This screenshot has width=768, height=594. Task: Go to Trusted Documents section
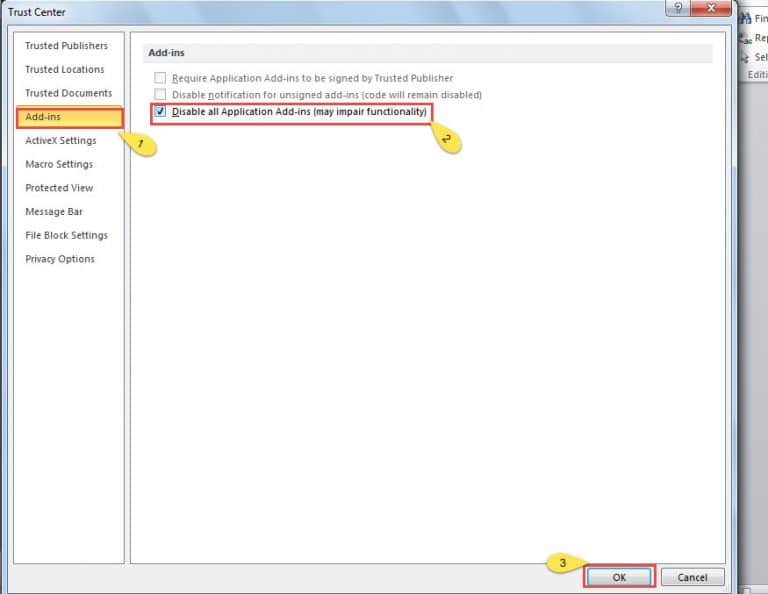pyautogui.click(x=69, y=93)
